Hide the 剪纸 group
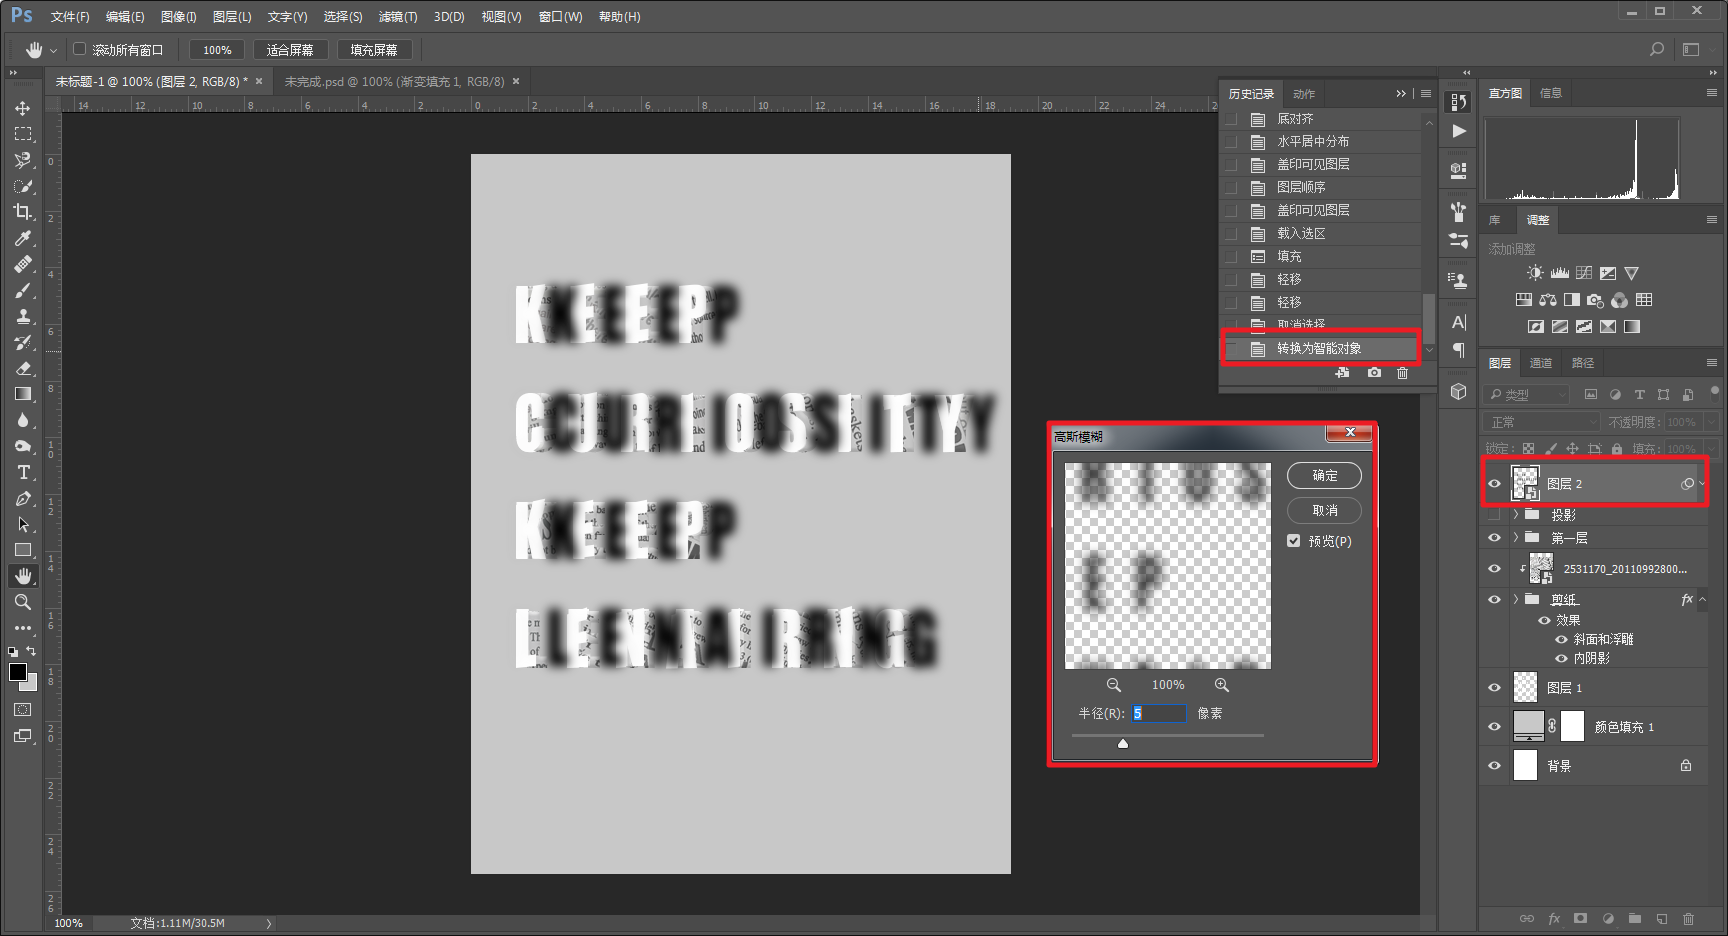The height and width of the screenshot is (936, 1728). [x=1494, y=600]
